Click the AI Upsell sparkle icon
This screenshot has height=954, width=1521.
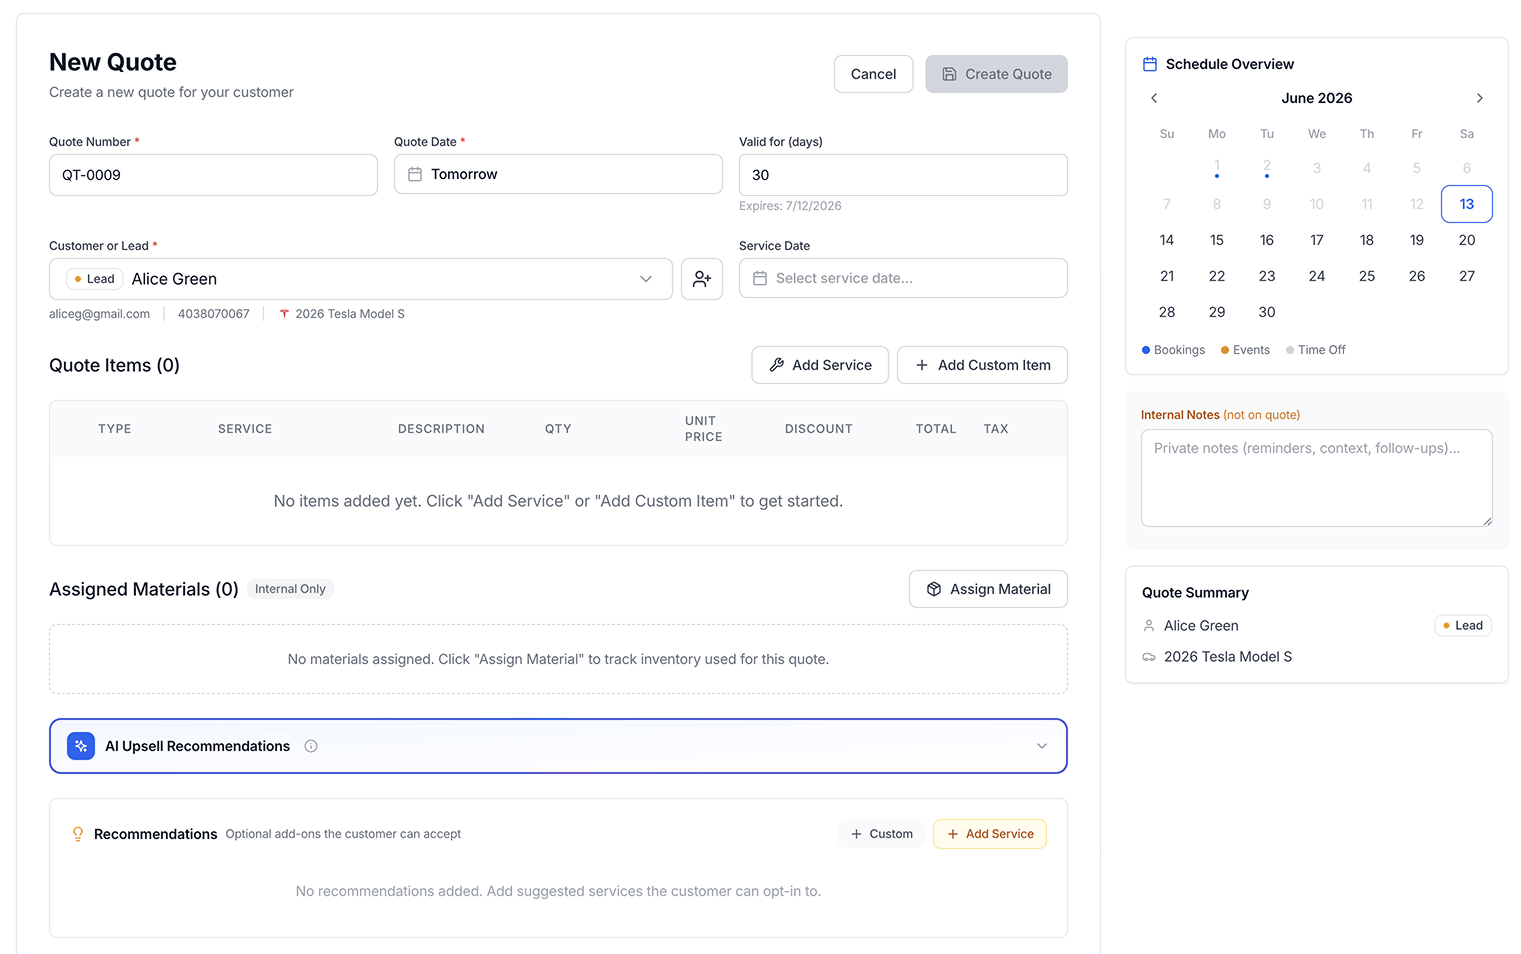[x=81, y=746]
